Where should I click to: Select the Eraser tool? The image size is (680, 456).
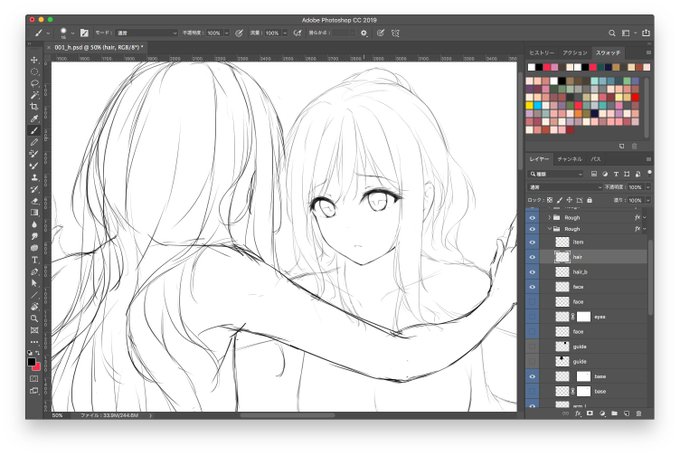pyautogui.click(x=34, y=201)
